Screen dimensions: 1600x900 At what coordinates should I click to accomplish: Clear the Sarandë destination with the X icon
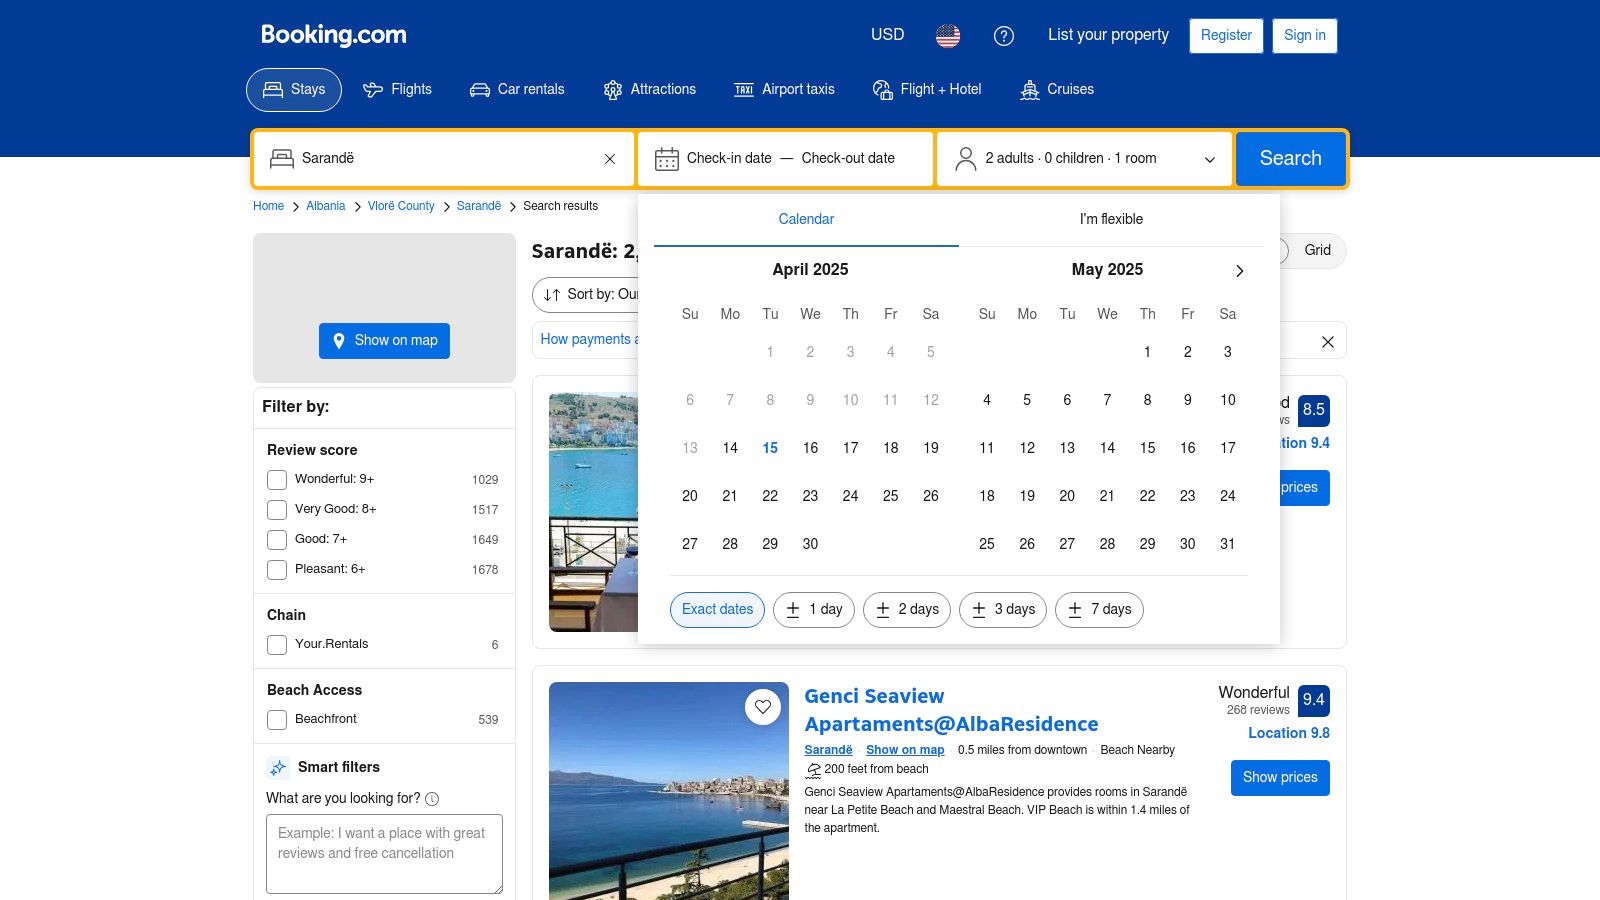[x=610, y=159]
